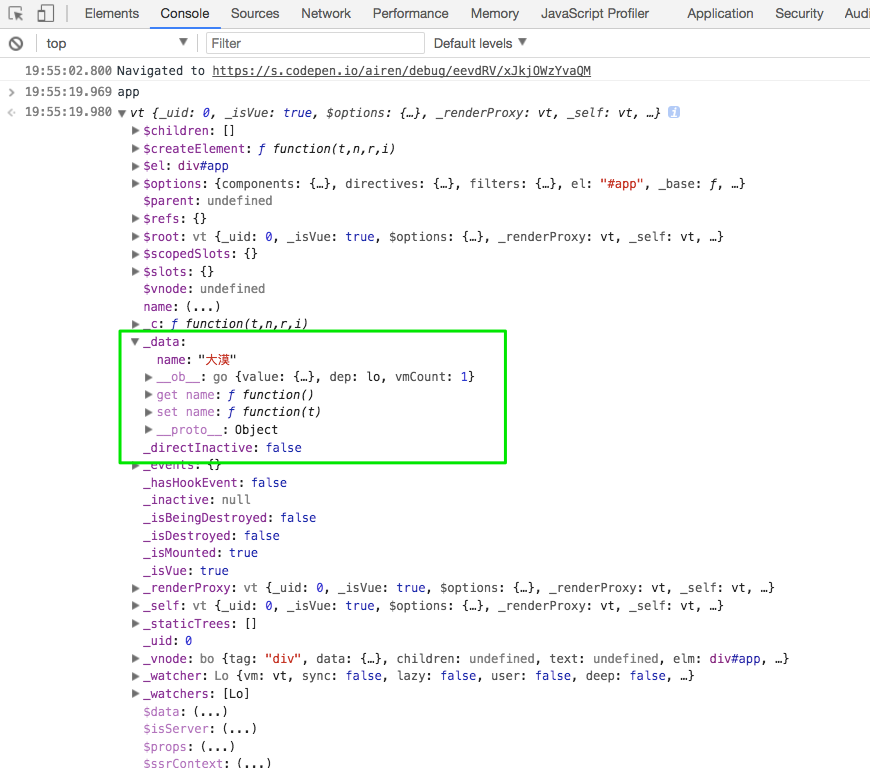This screenshot has width=870, height=768.
Task: Invoke the $isServer (...) getter
Action: click(x=240, y=729)
